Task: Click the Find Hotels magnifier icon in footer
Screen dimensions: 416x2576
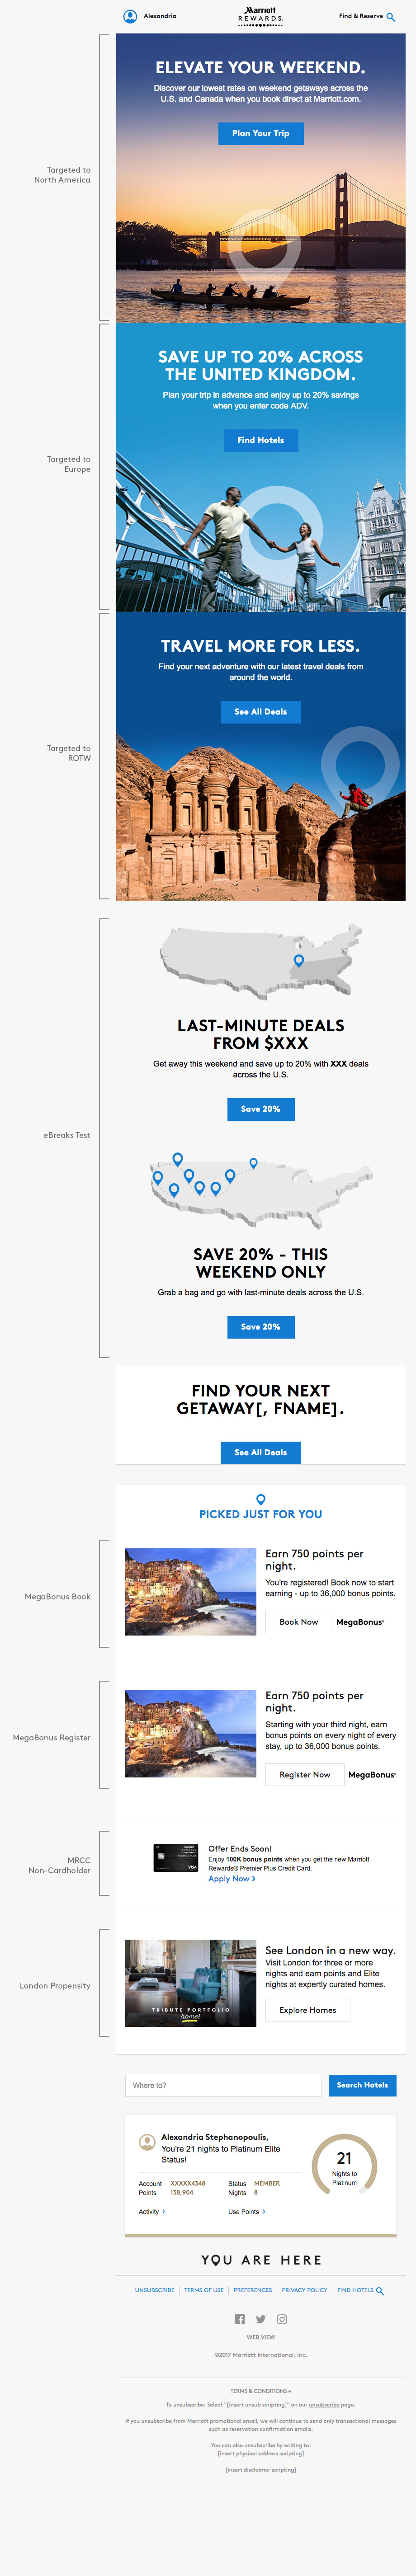Action: click(380, 2290)
